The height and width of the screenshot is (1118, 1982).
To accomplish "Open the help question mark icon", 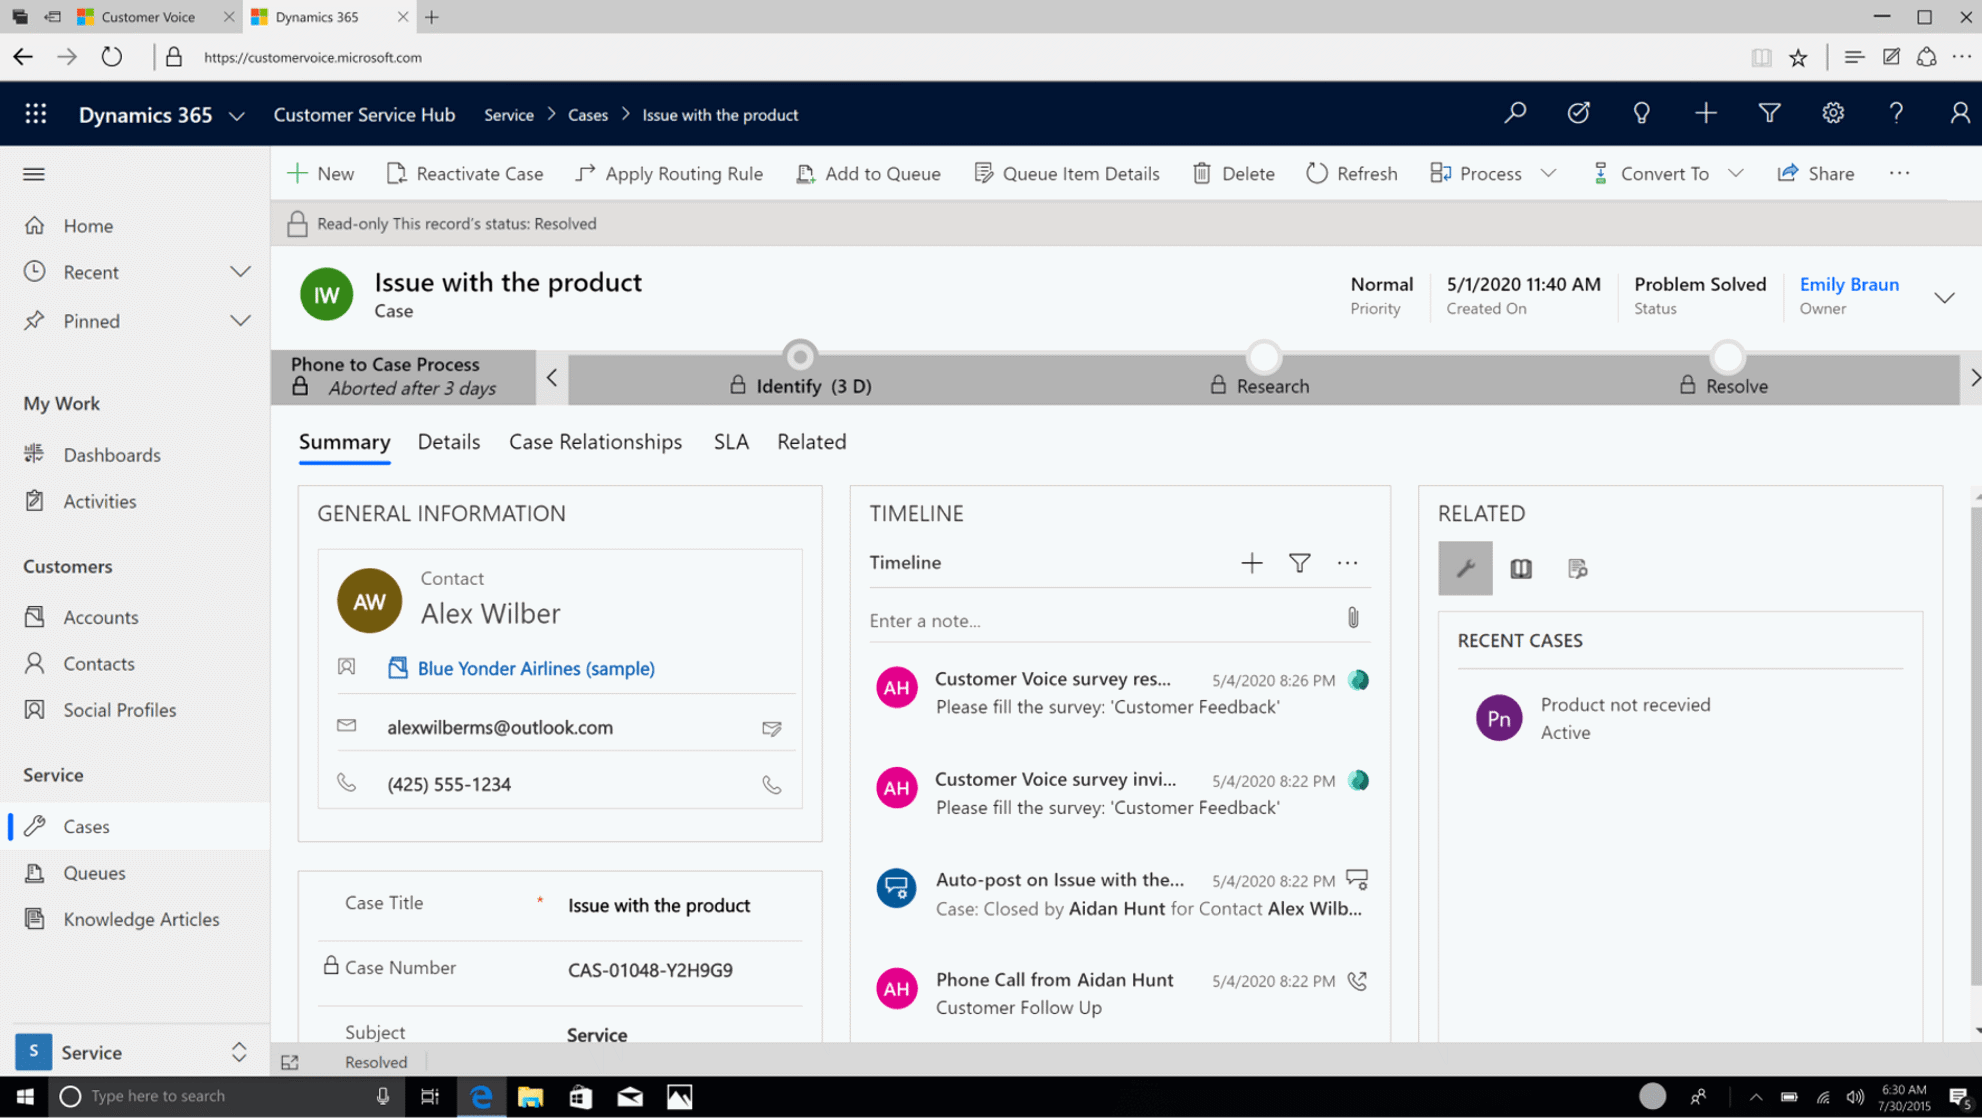I will click(1896, 114).
